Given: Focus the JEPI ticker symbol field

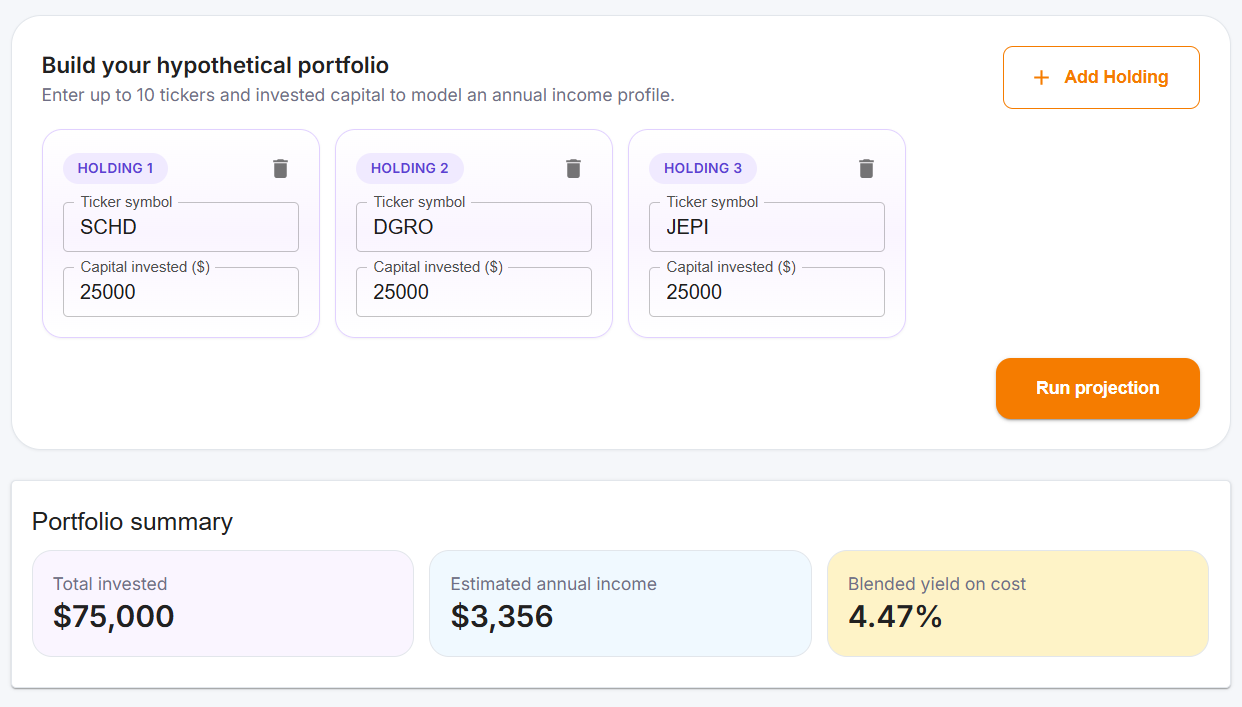Looking at the screenshot, I should pyautogui.click(x=766, y=227).
